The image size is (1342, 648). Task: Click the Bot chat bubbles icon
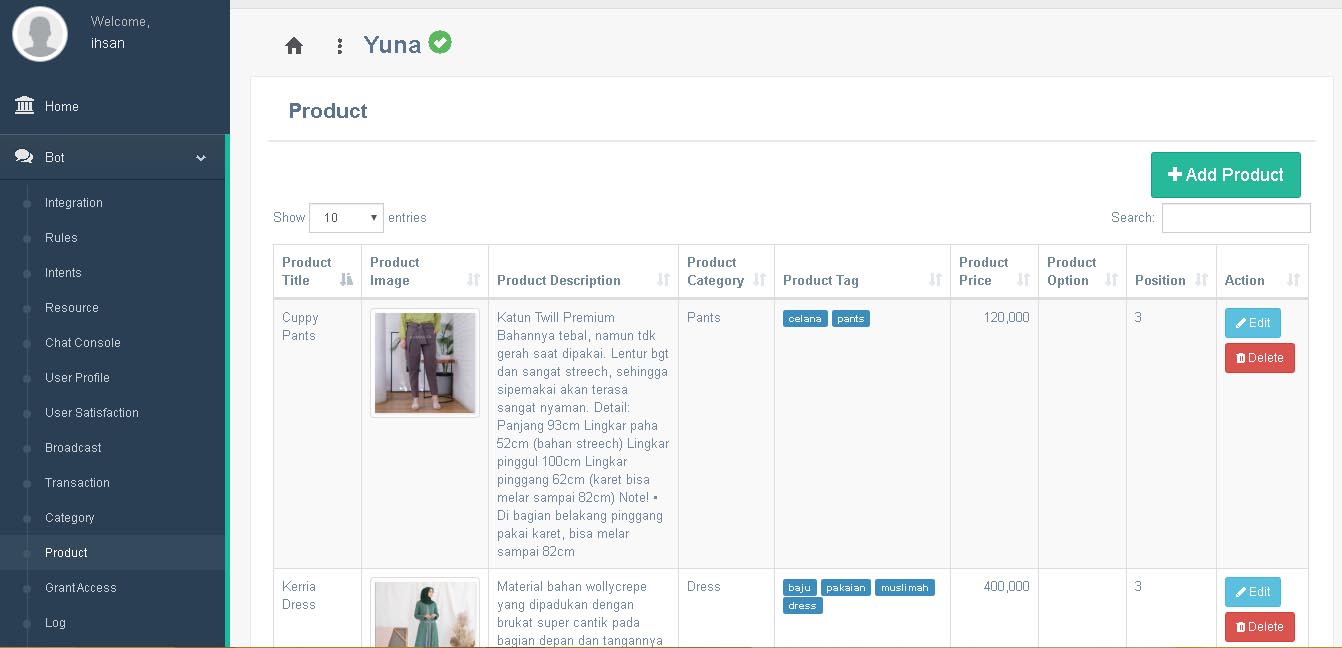[x=25, y=157]
